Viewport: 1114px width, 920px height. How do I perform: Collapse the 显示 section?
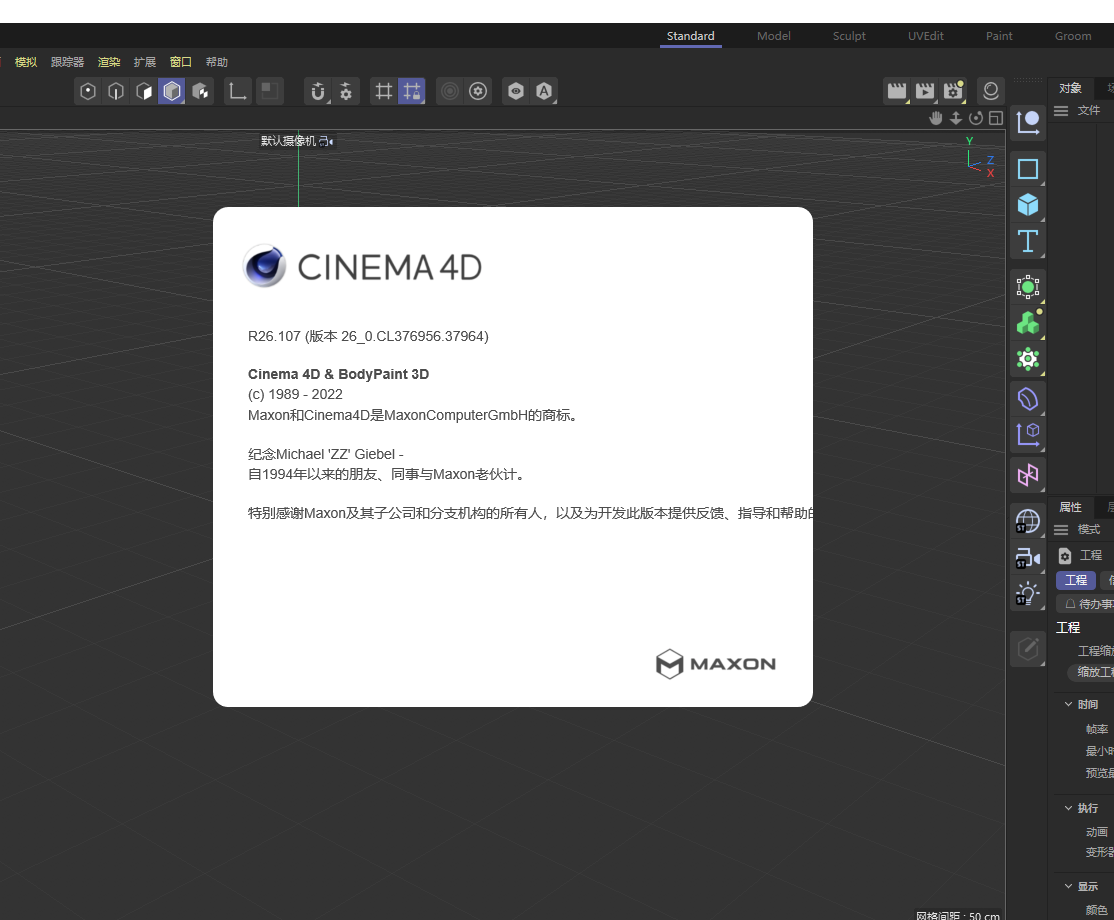click(x=1070, y=885)
